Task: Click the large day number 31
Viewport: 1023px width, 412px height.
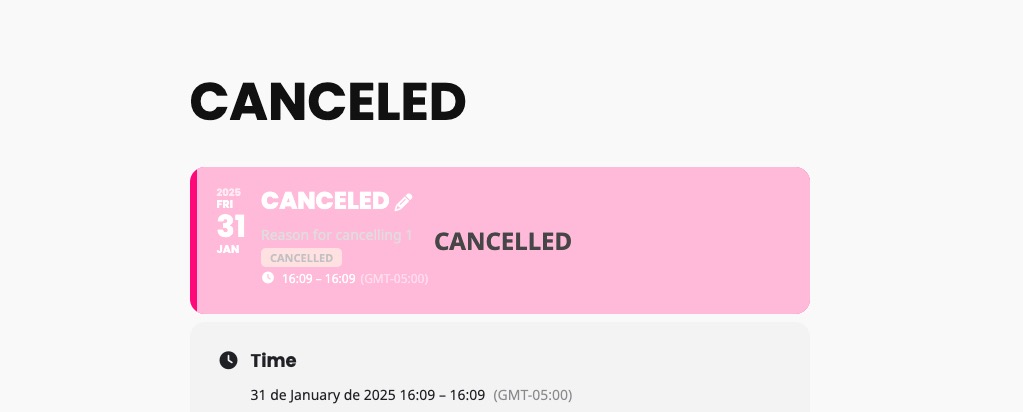Action: 230,227
